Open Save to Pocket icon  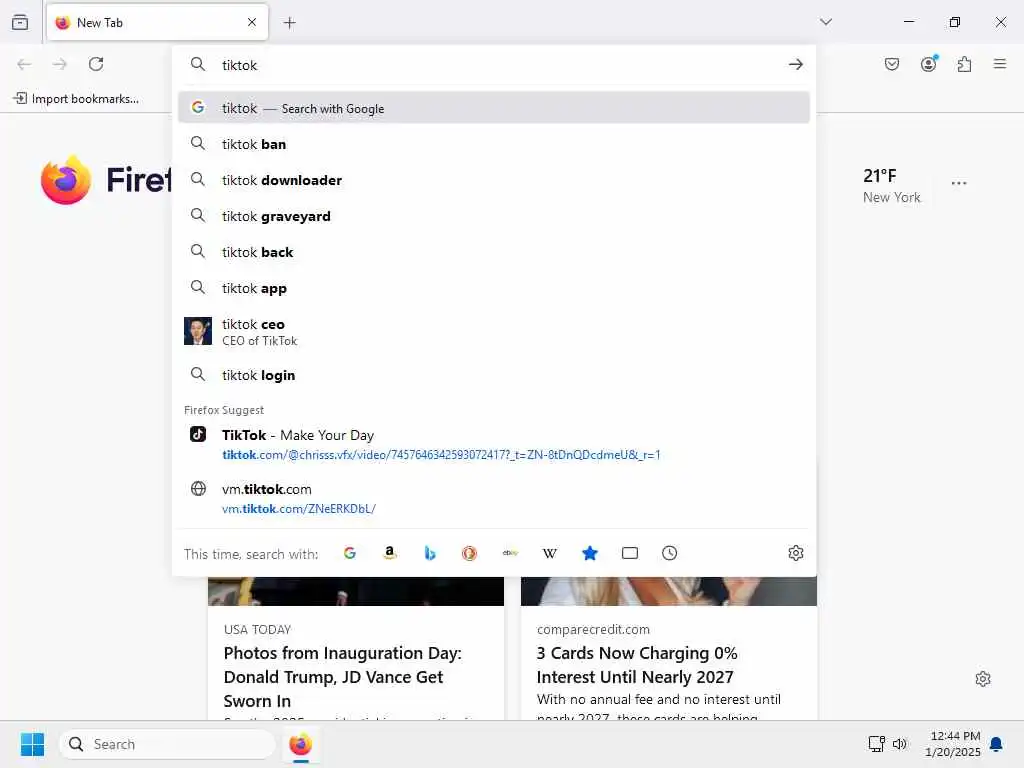click(892, 64)
